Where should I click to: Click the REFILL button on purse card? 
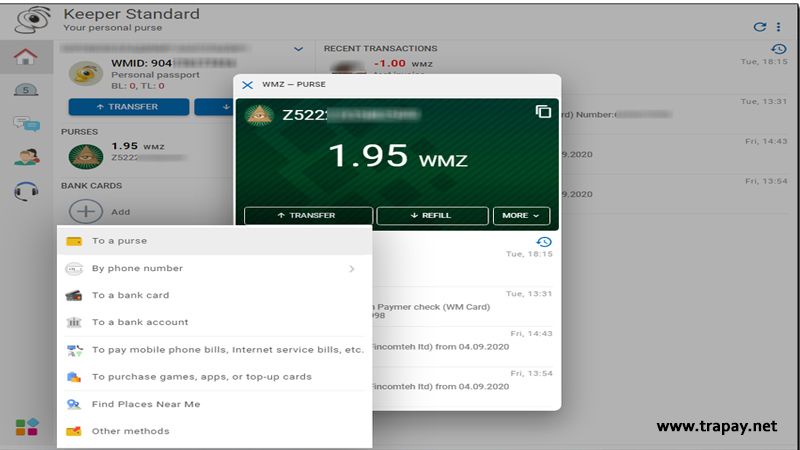point(432,215)
